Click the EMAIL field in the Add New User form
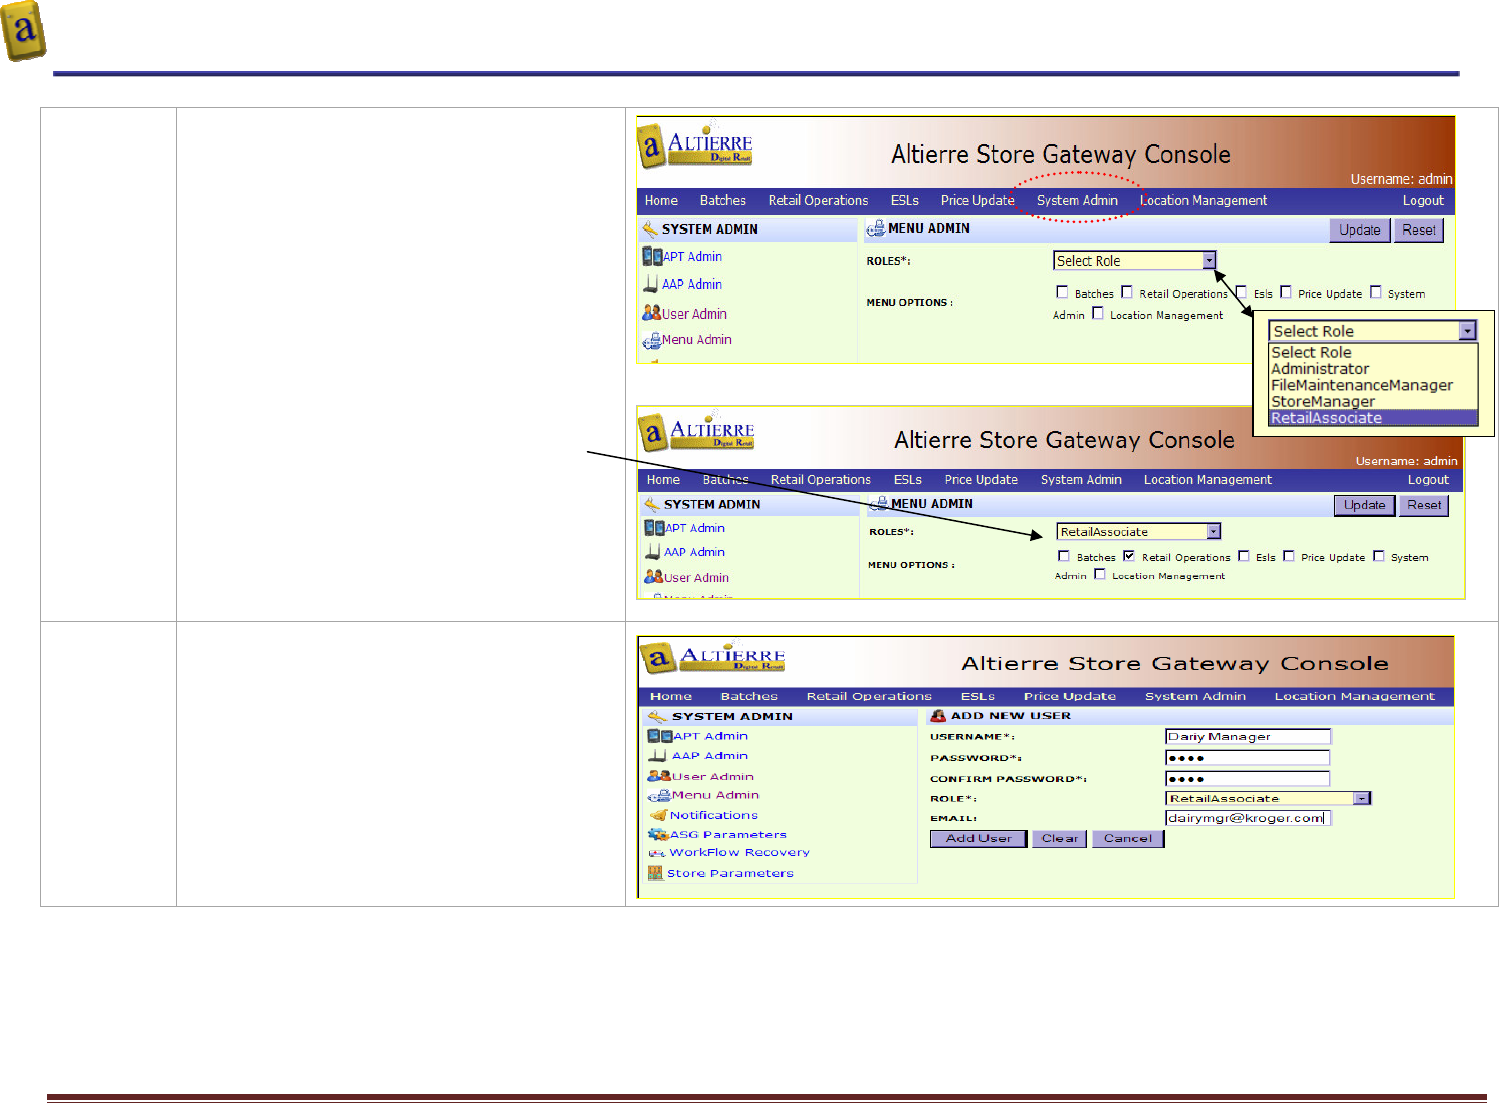 click(1248, 818)
